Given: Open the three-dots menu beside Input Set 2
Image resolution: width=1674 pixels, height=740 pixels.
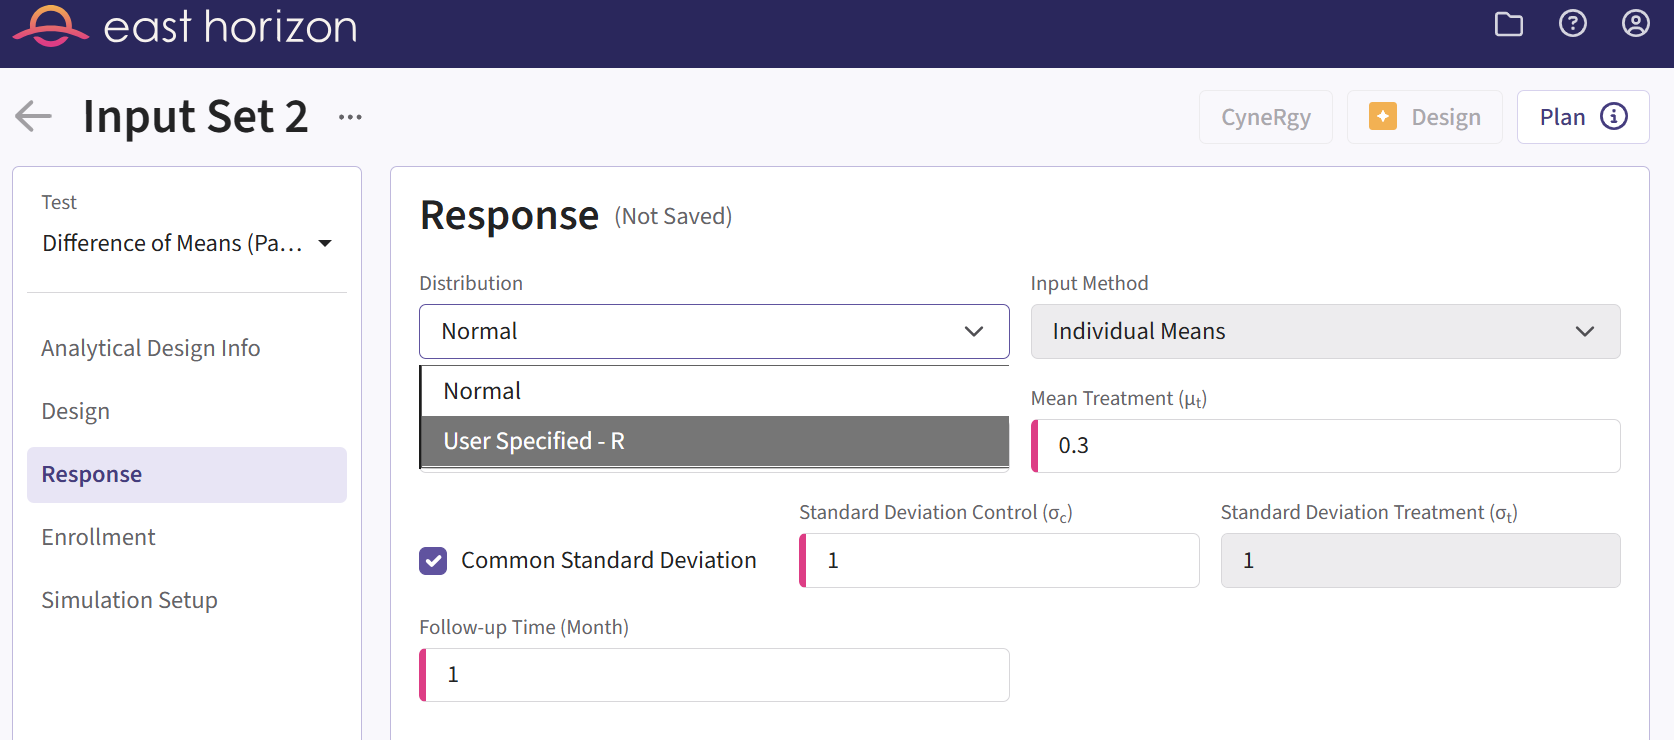Looking at the screenshot, I should 350,117.
